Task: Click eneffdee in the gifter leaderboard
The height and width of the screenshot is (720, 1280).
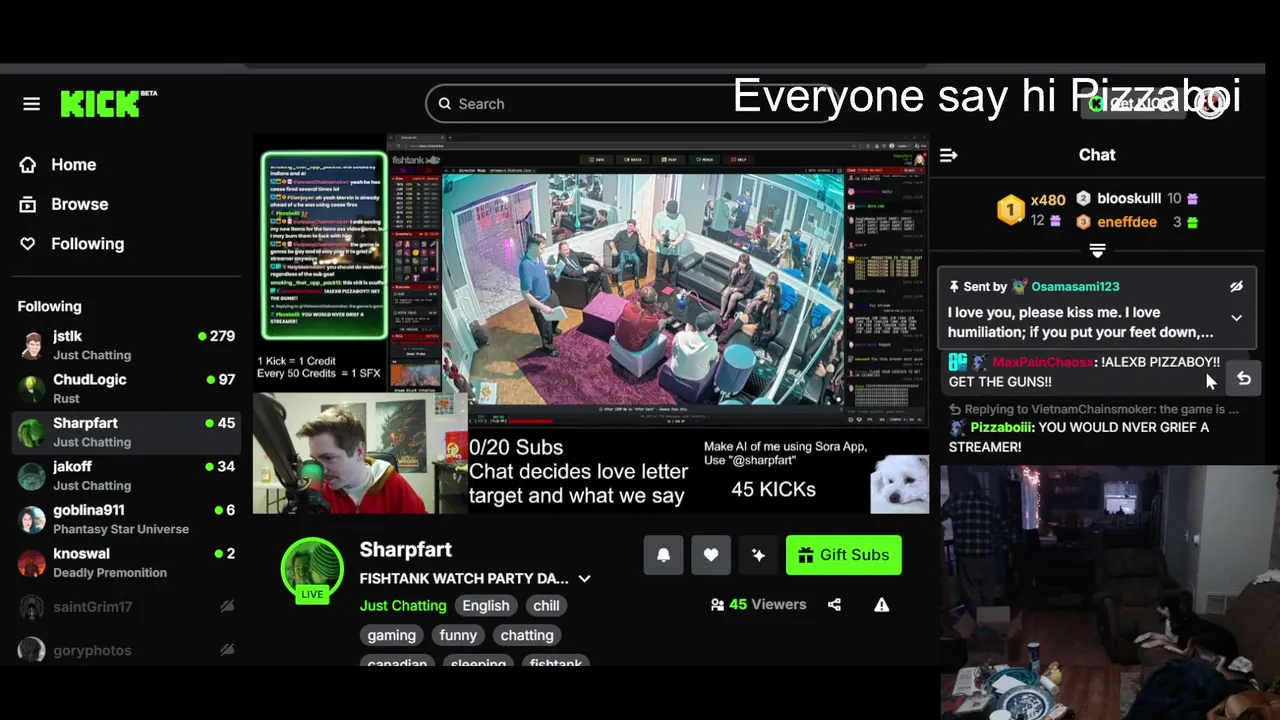Action: click(x=1127, y=222)
